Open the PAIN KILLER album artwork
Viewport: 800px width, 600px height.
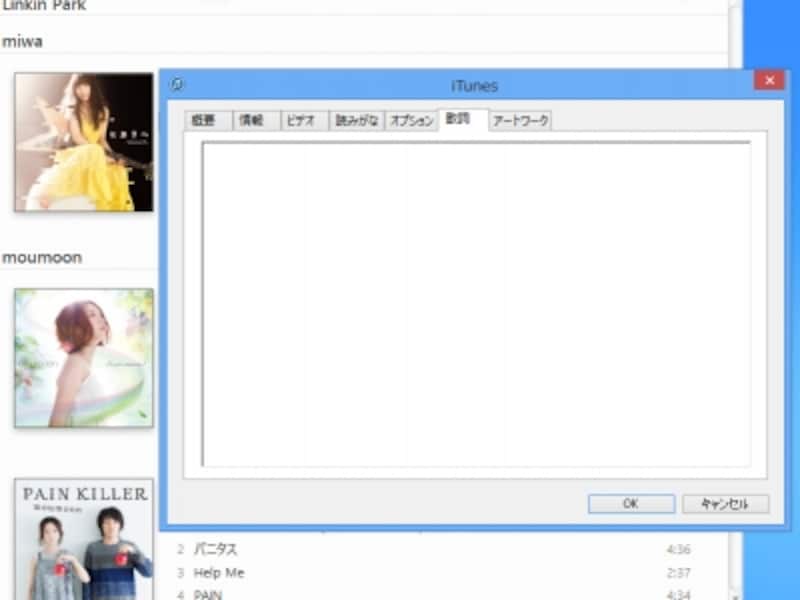pyautogui.click(x=84, y=539)
